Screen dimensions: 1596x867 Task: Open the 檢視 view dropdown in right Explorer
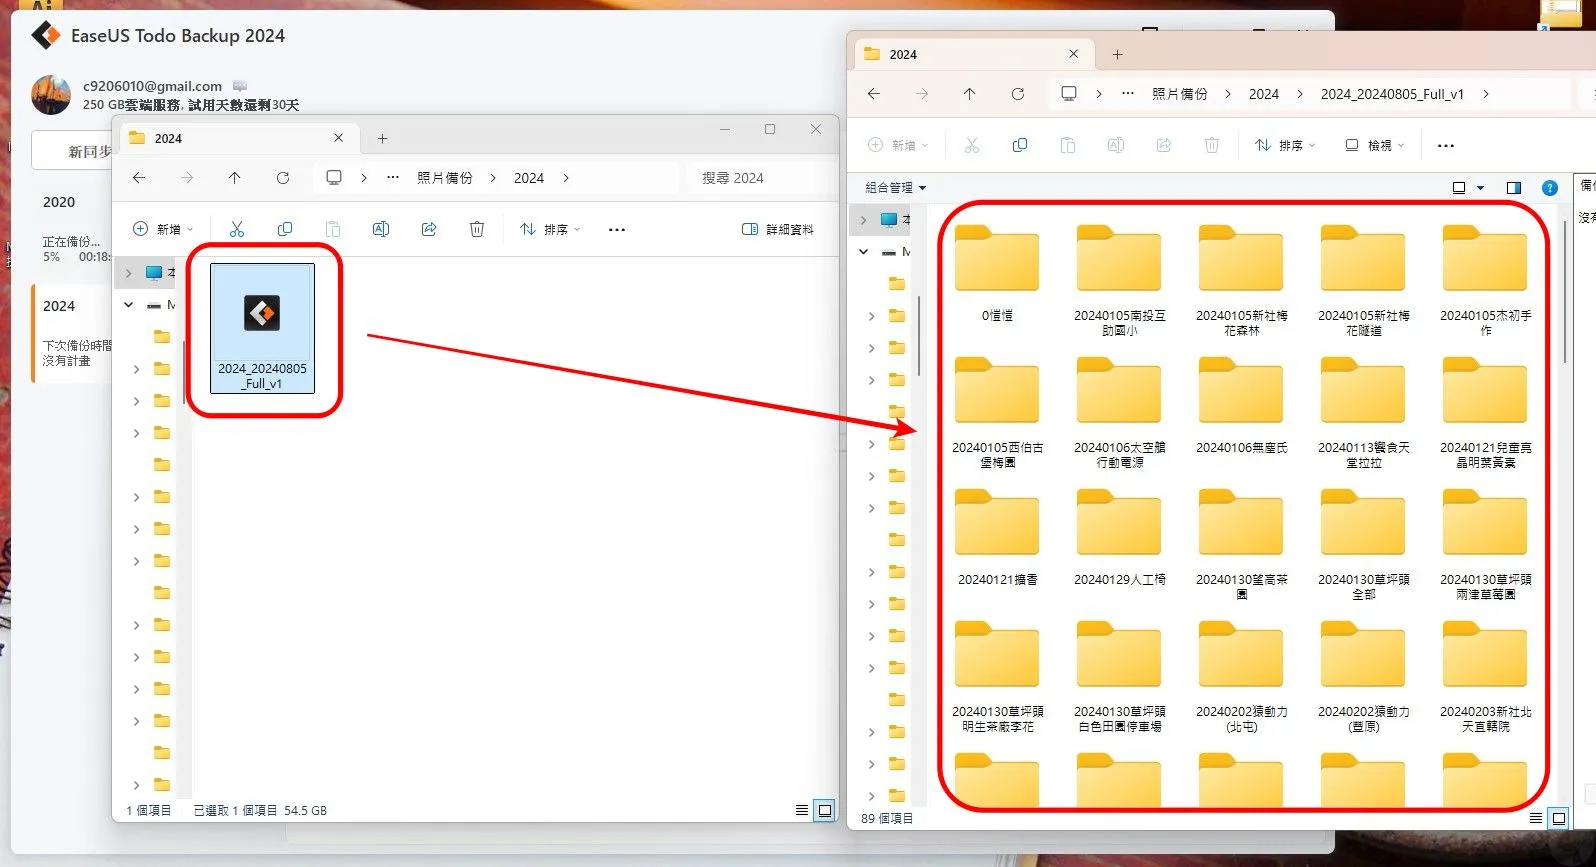coord(1375,145)
